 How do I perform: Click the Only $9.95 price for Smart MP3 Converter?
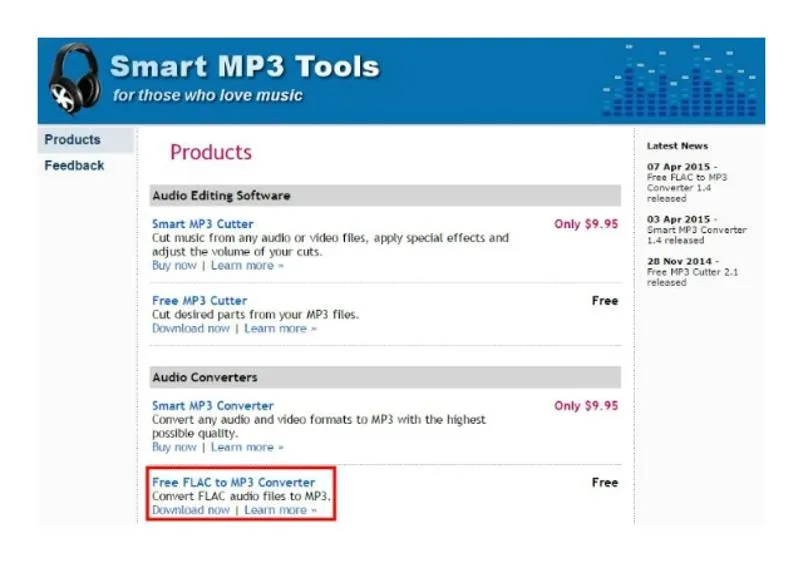pos(586,406)
